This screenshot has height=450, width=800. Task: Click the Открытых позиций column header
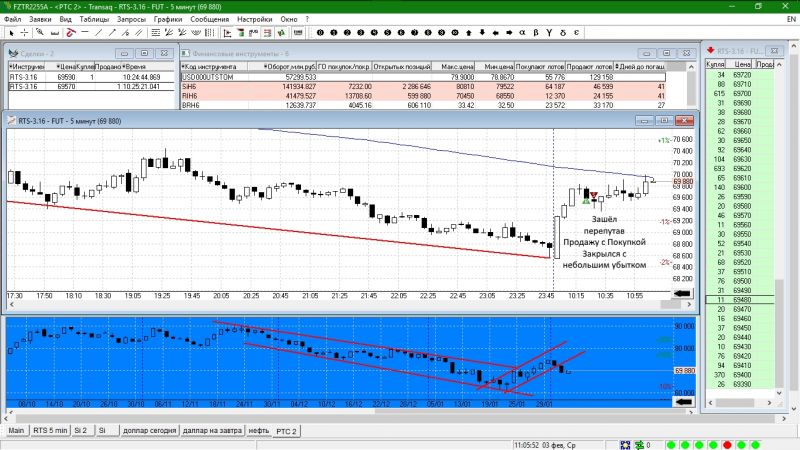(x=402, y=66)
